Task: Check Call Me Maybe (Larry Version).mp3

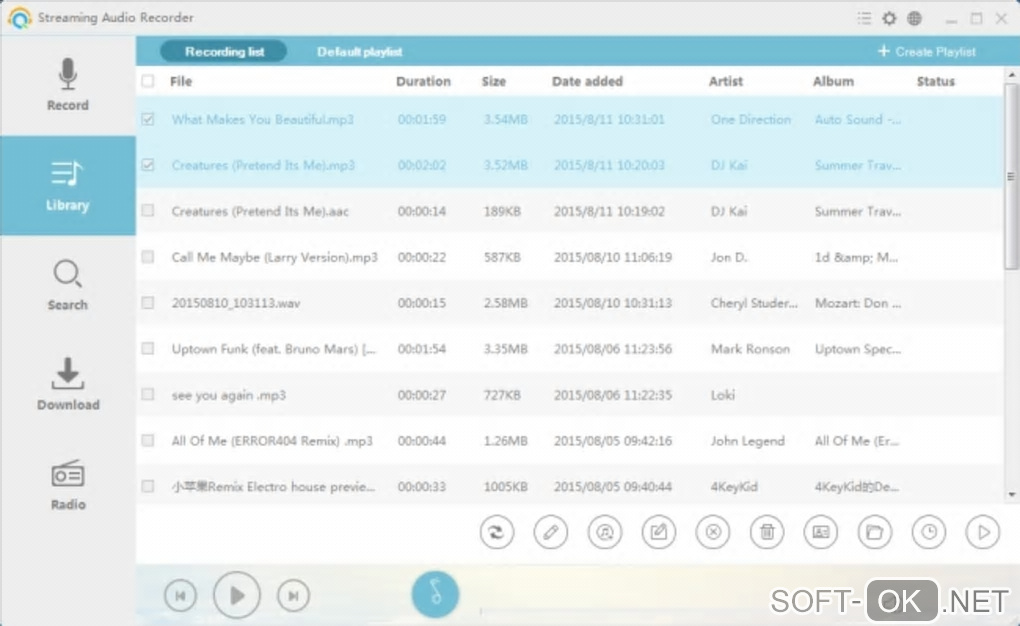Action: tap(148, 256)
